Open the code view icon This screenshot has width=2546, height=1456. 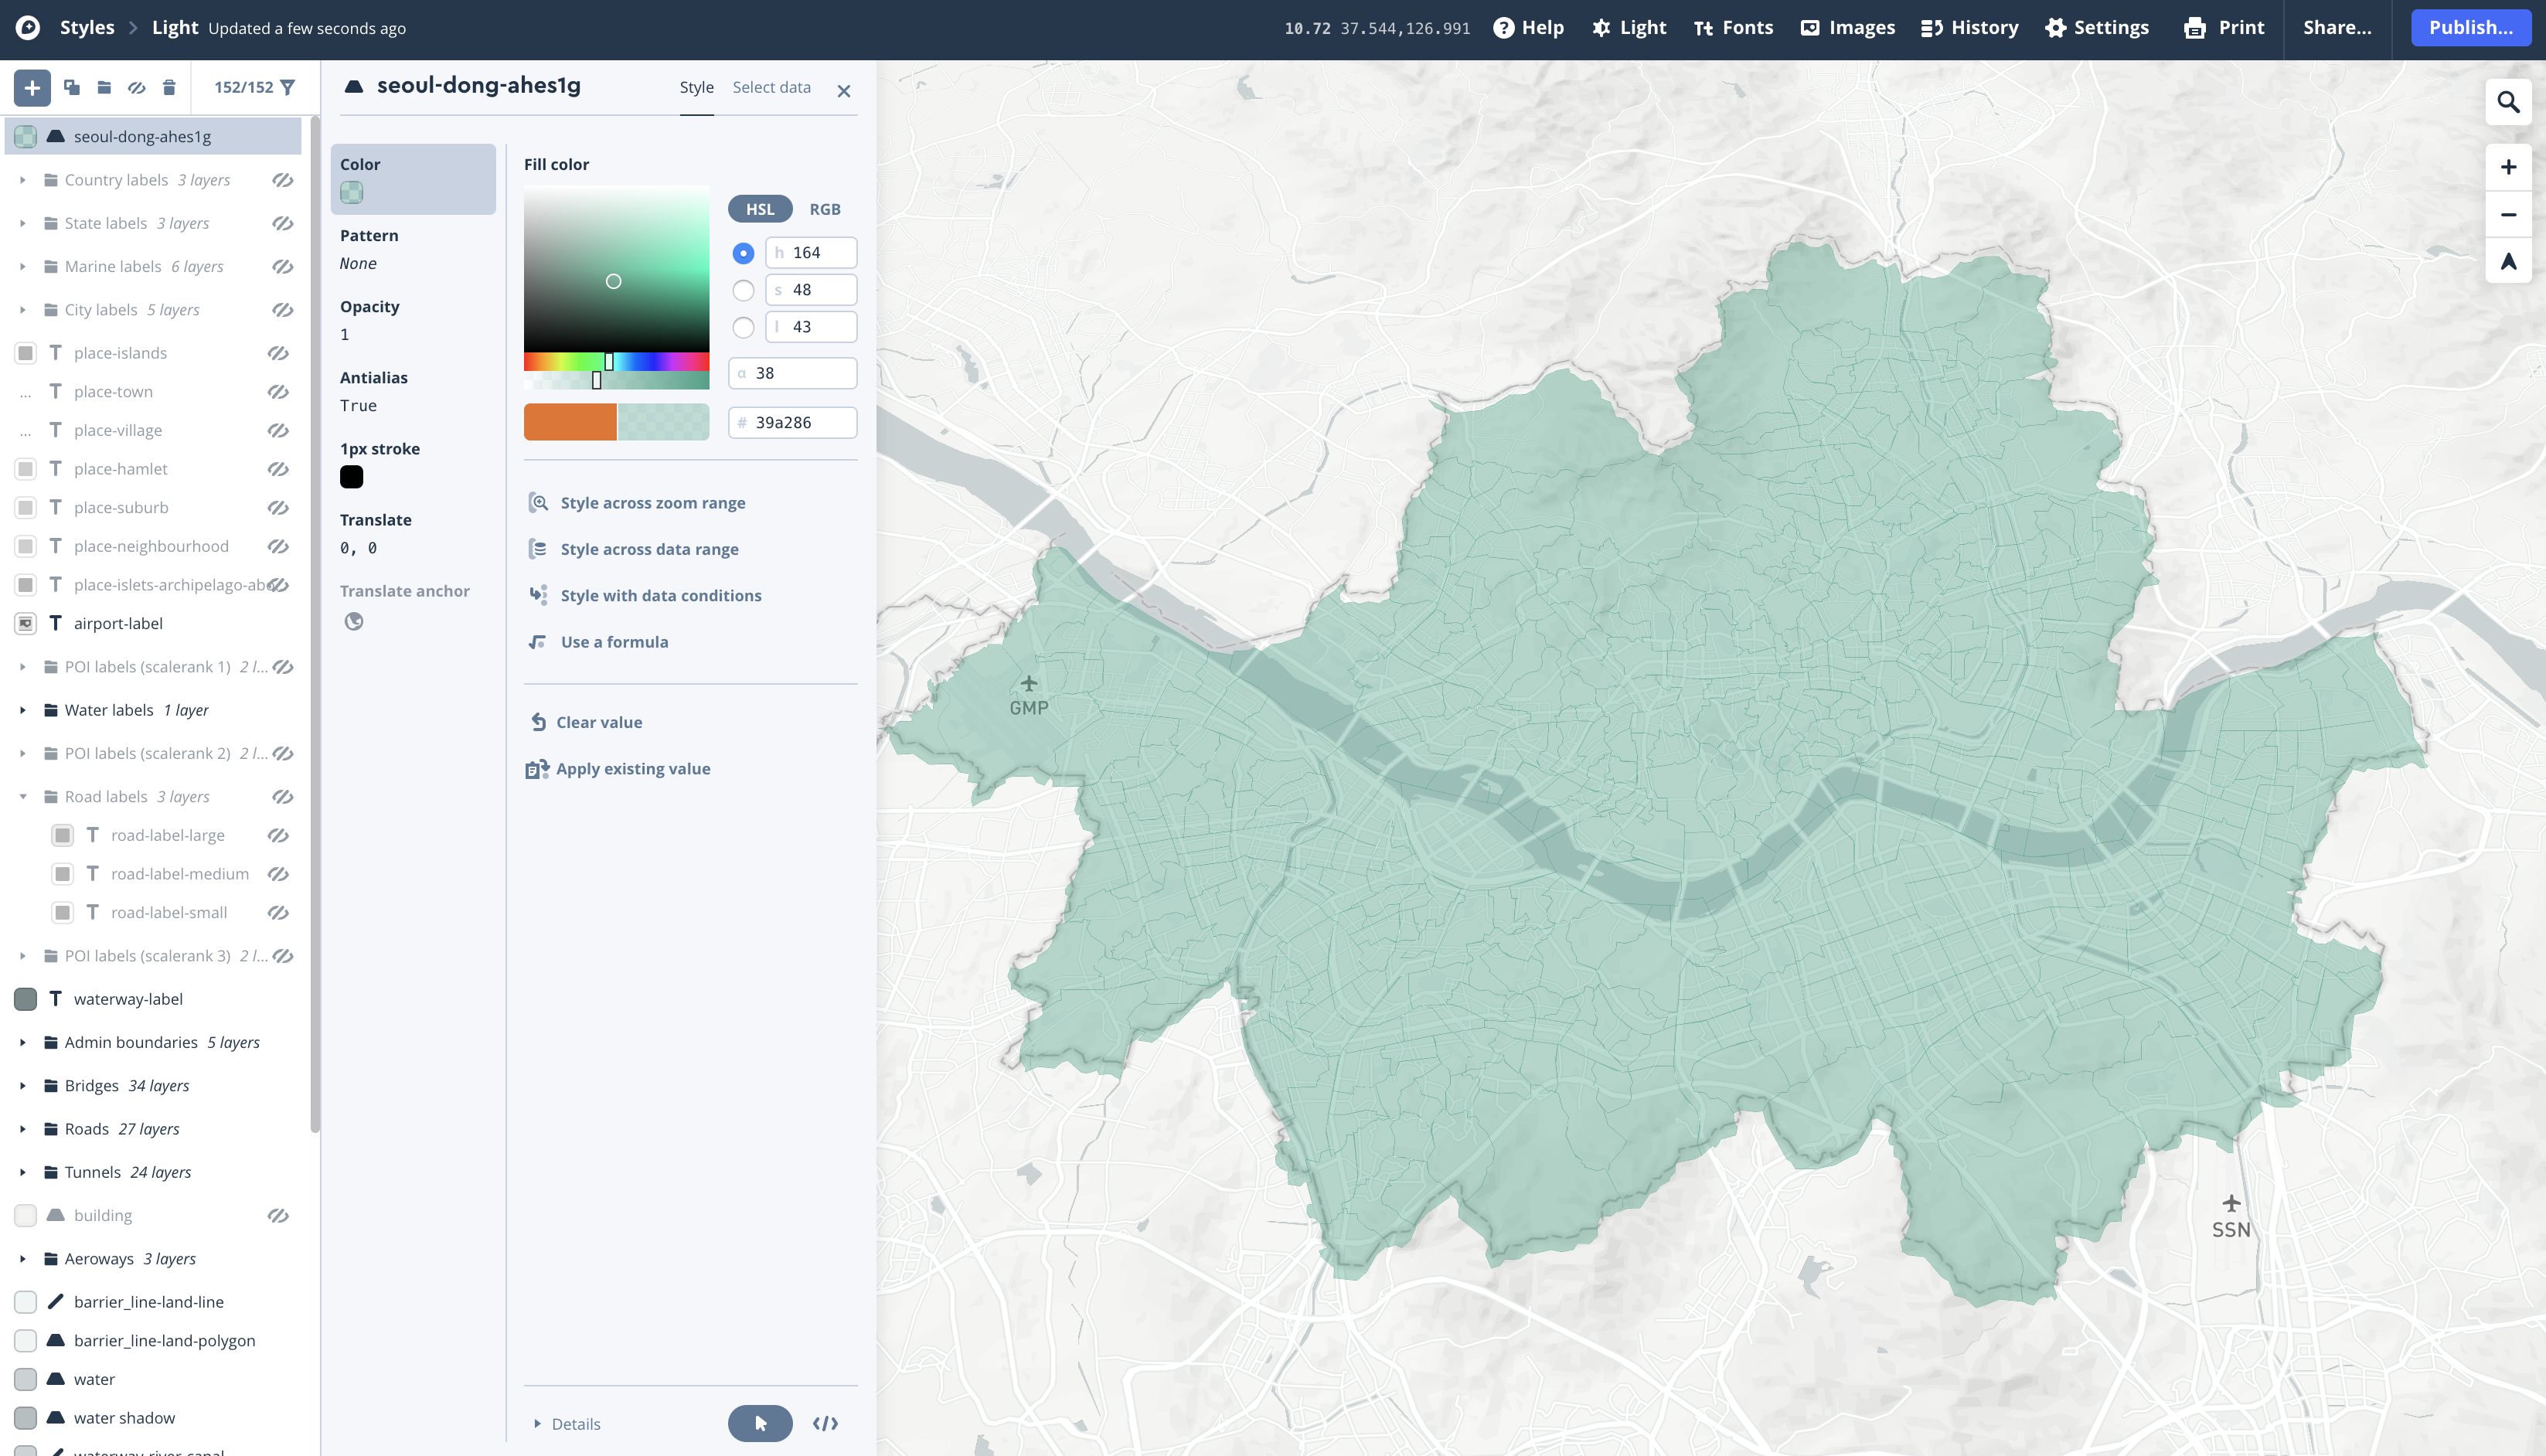[x=825, y=1423]
